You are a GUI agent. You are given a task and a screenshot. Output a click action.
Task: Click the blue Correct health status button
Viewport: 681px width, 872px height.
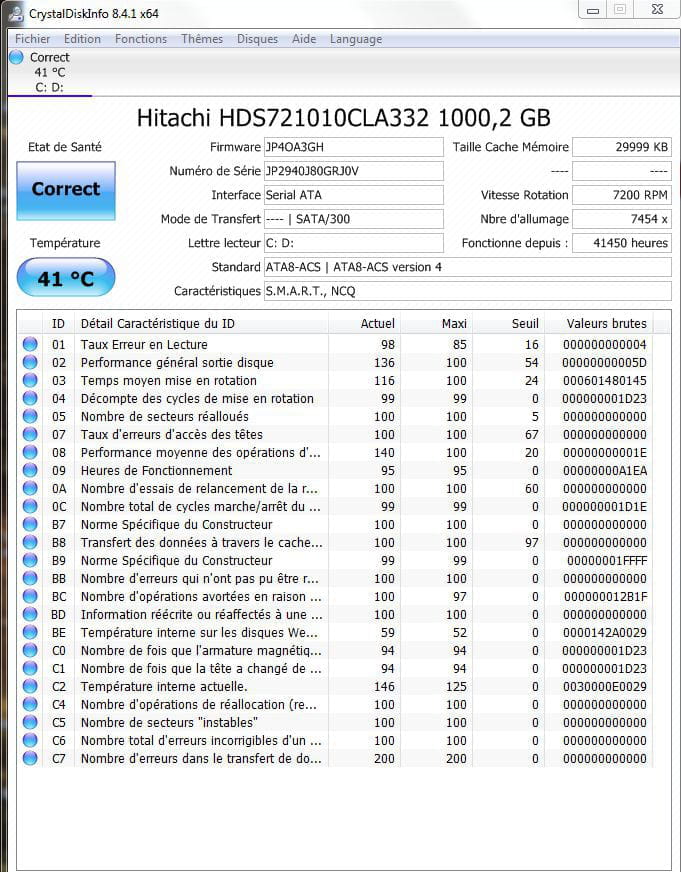click(x=66, y=190)
